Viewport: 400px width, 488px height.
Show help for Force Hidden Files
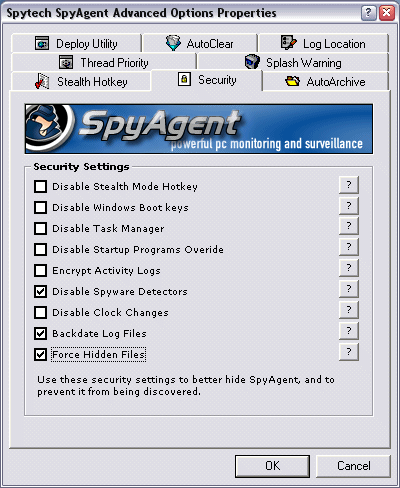(349, 352)
